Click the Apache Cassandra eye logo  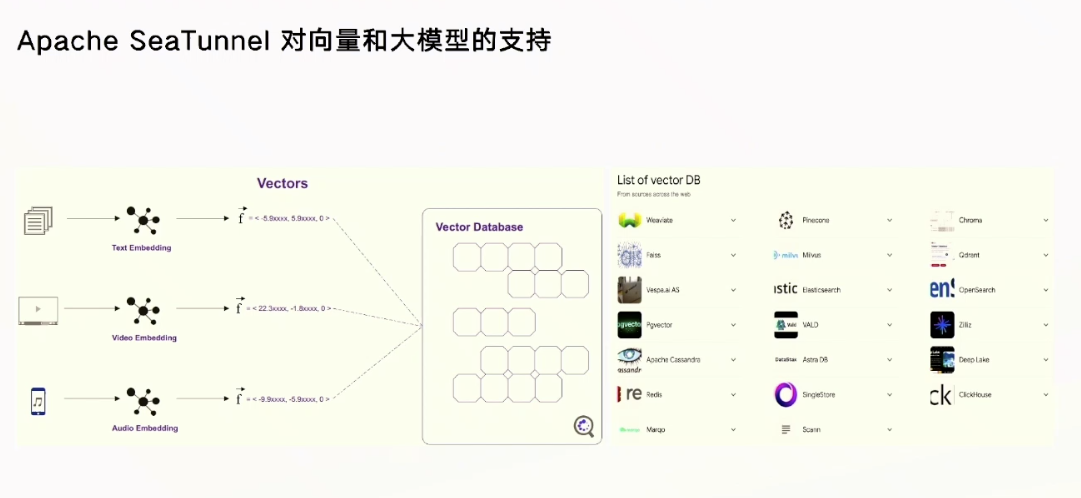(629, 359)
